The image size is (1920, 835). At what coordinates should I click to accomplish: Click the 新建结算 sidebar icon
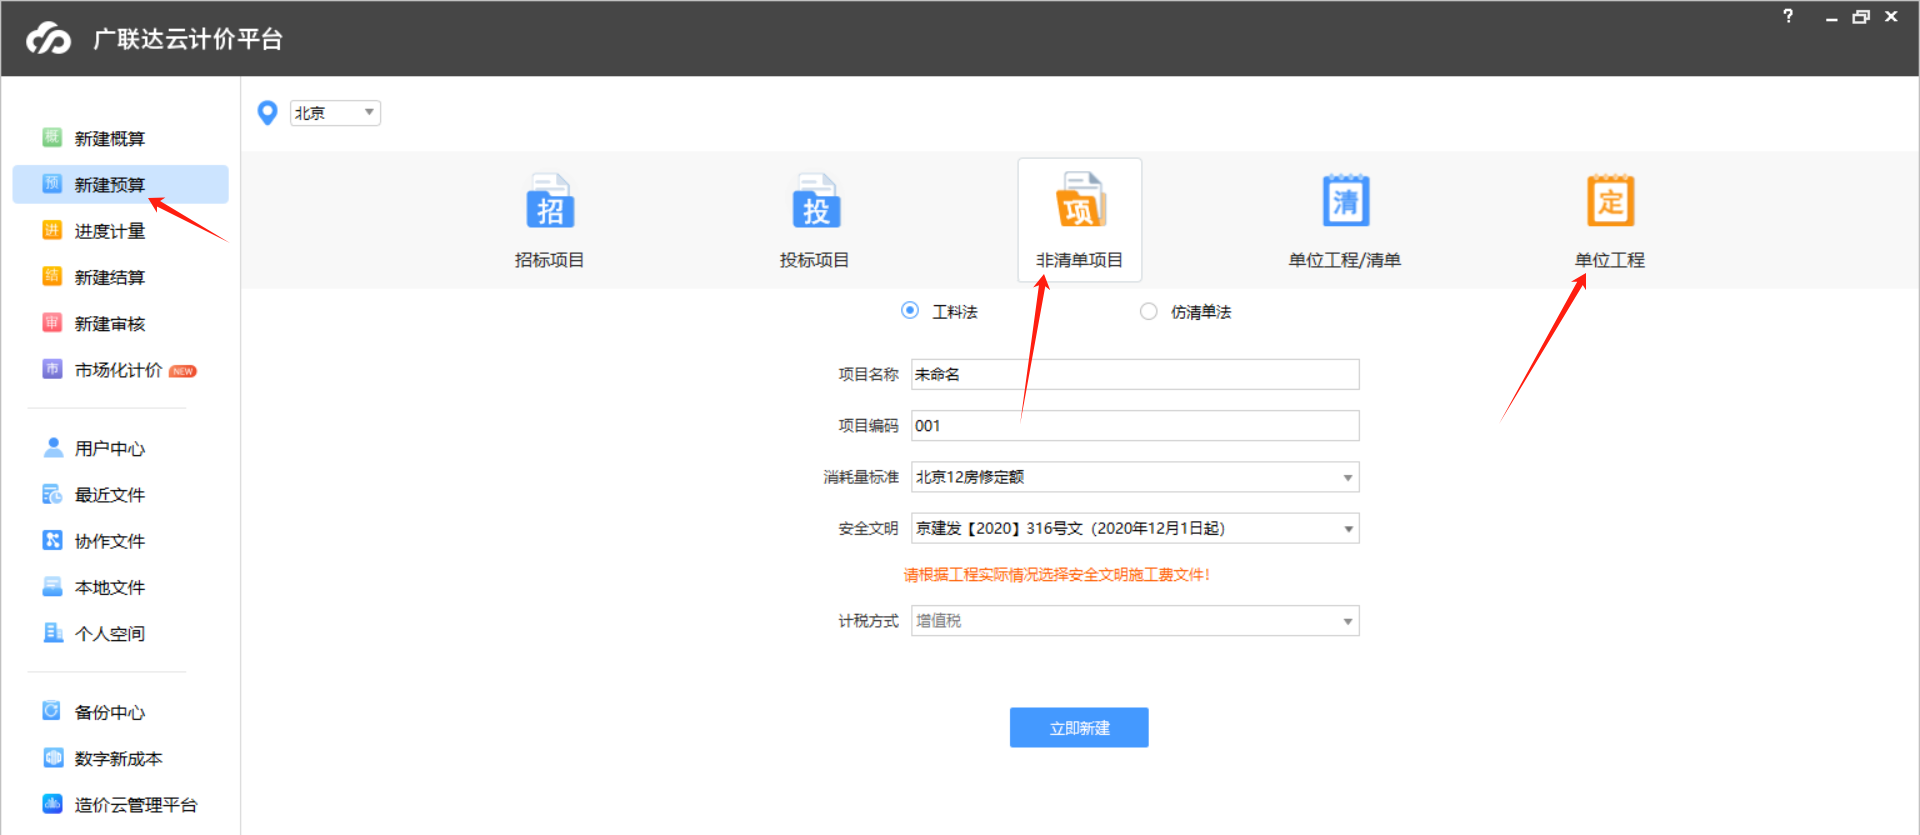(x=52, y=277)
